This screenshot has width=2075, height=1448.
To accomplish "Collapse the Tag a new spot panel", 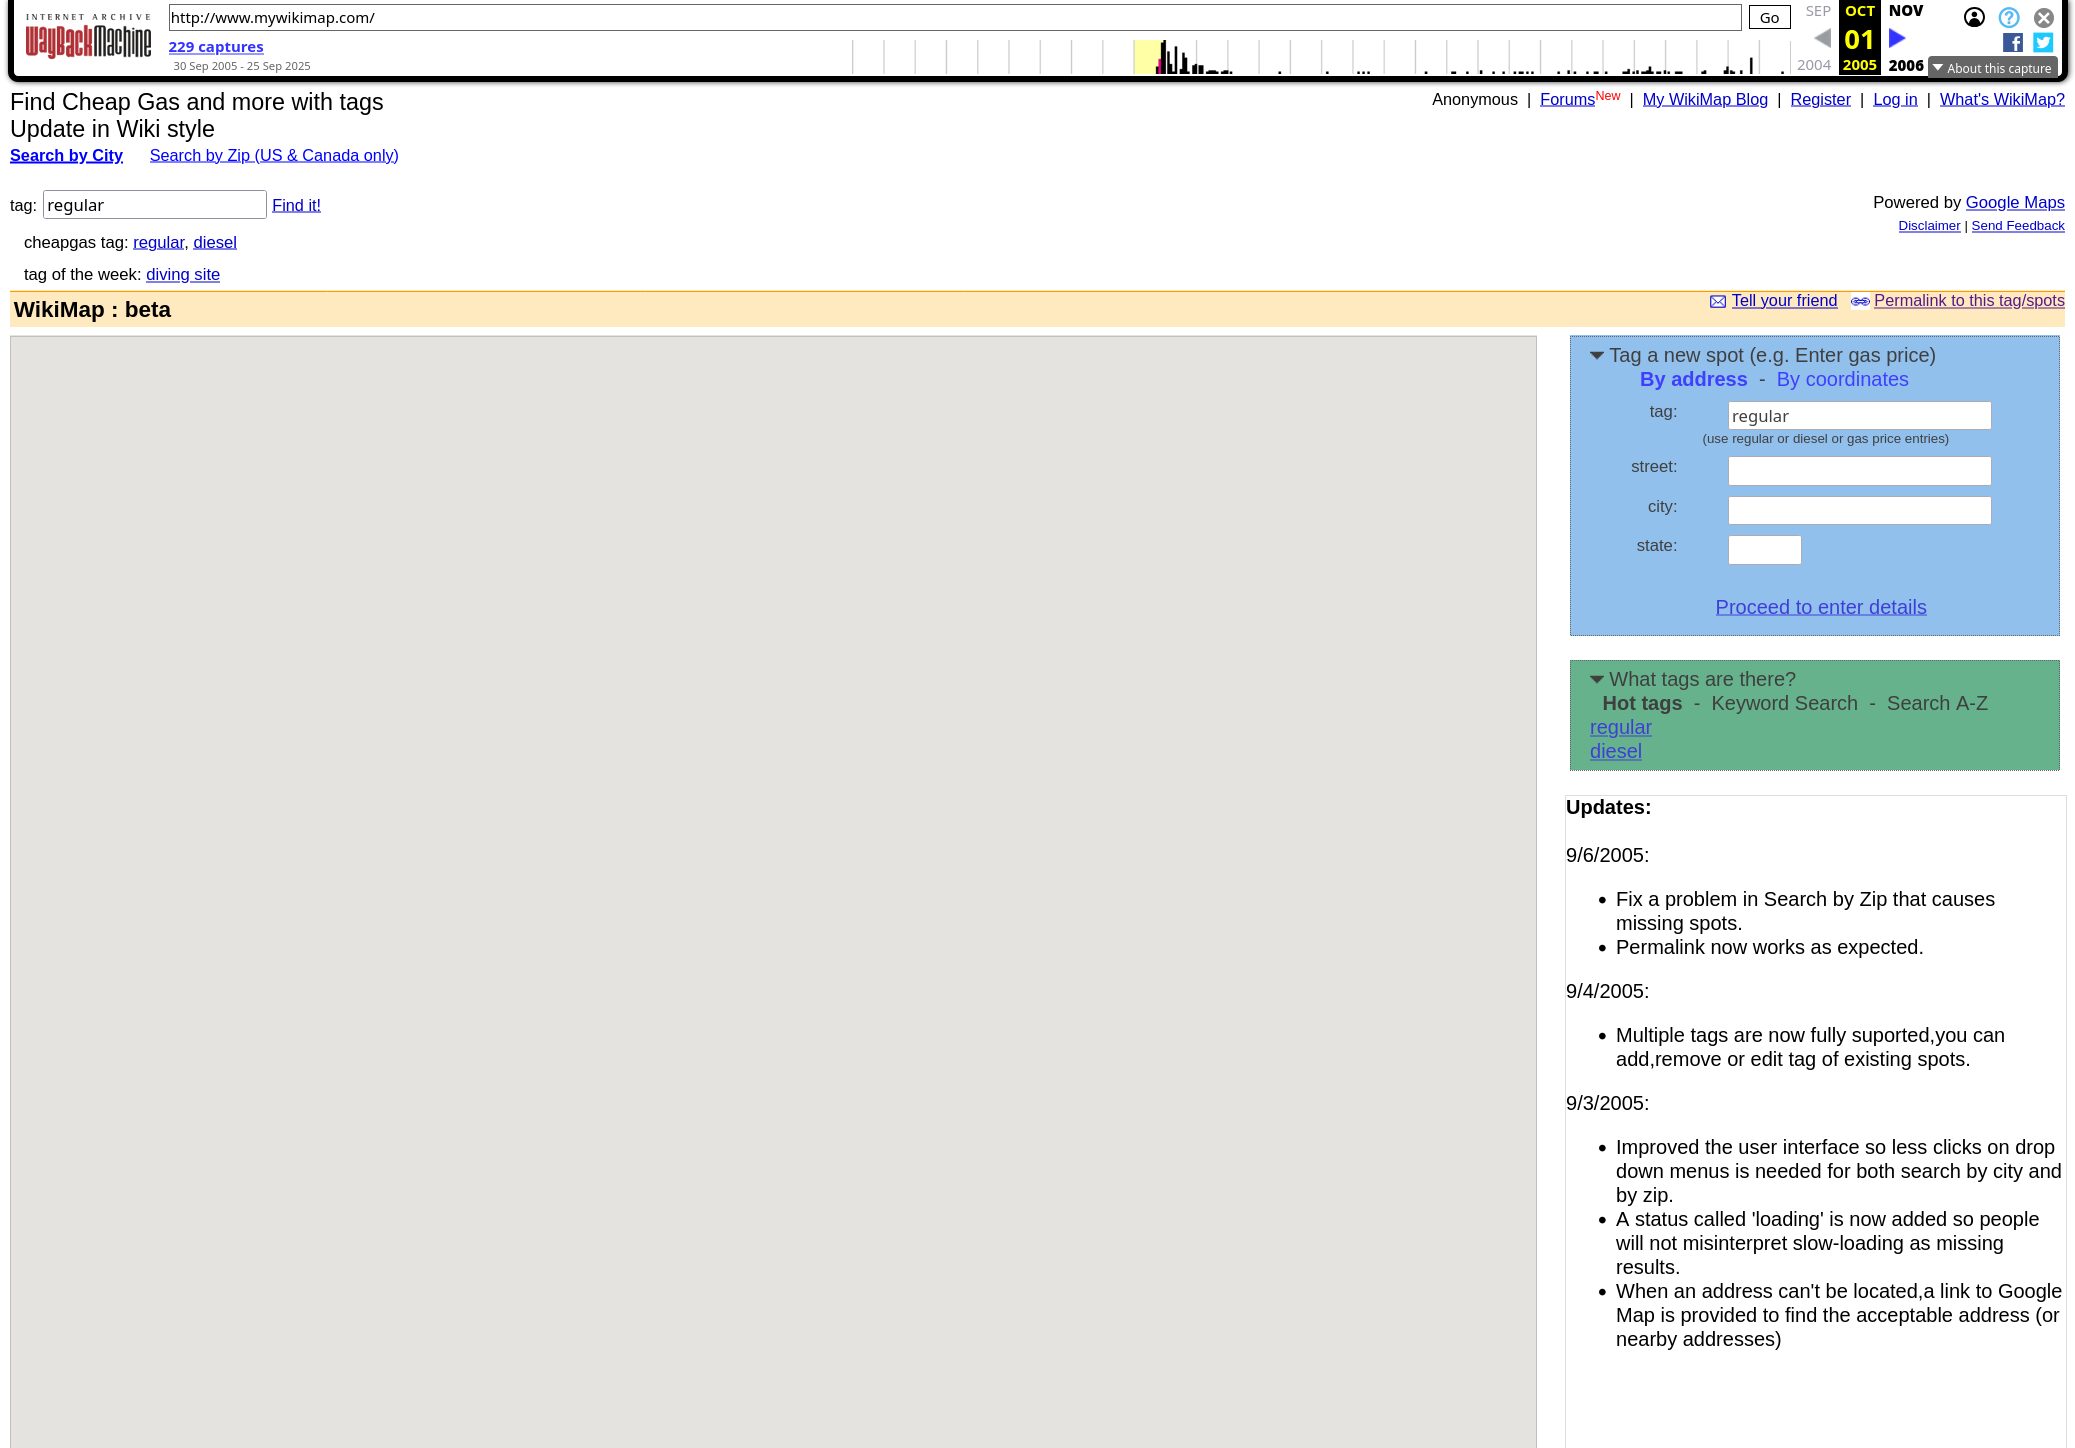I will [x=1597, y=356].
